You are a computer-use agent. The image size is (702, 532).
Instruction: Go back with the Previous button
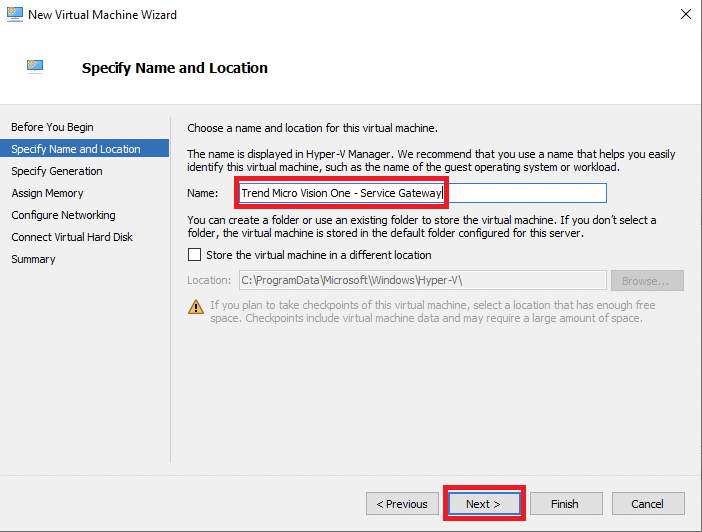click(x=402, y=503)
